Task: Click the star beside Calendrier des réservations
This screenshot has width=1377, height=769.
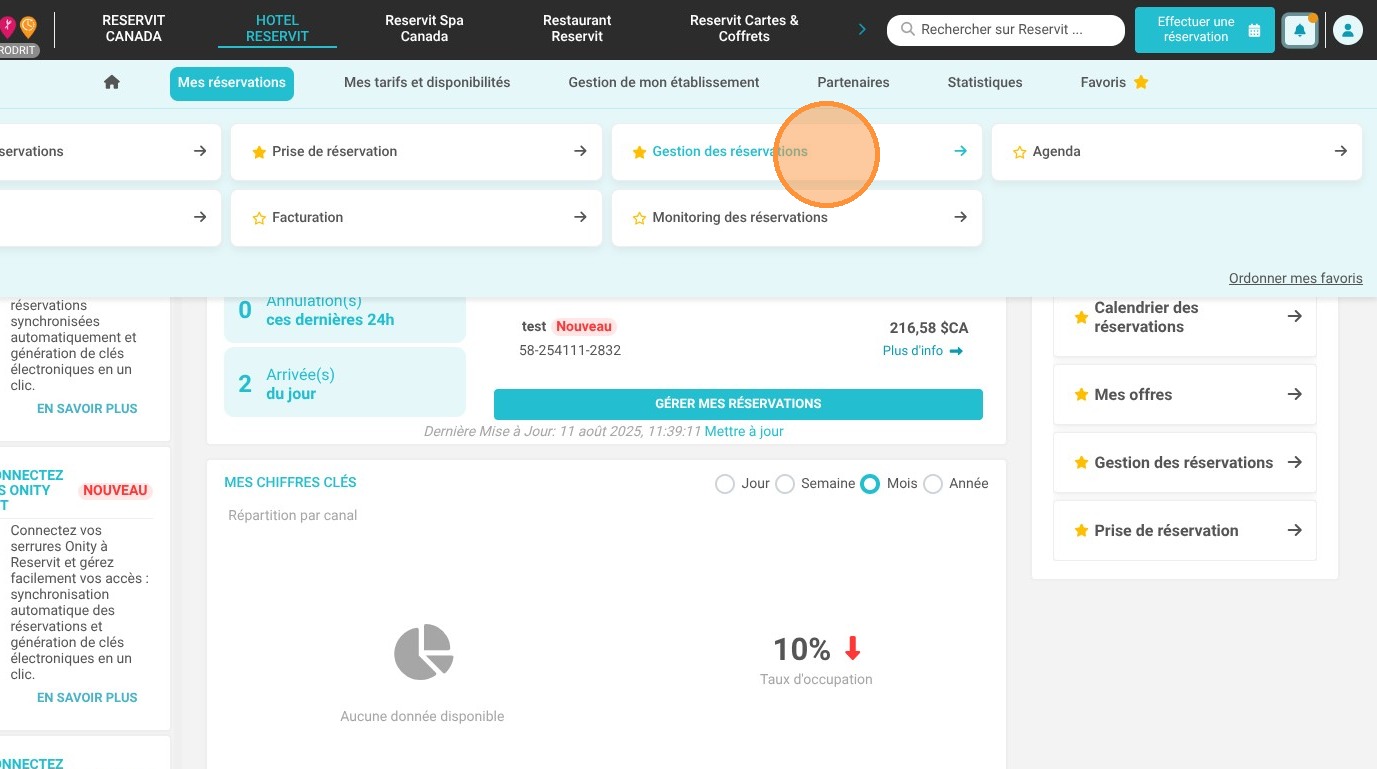Action: click(x=1081, y=317)
